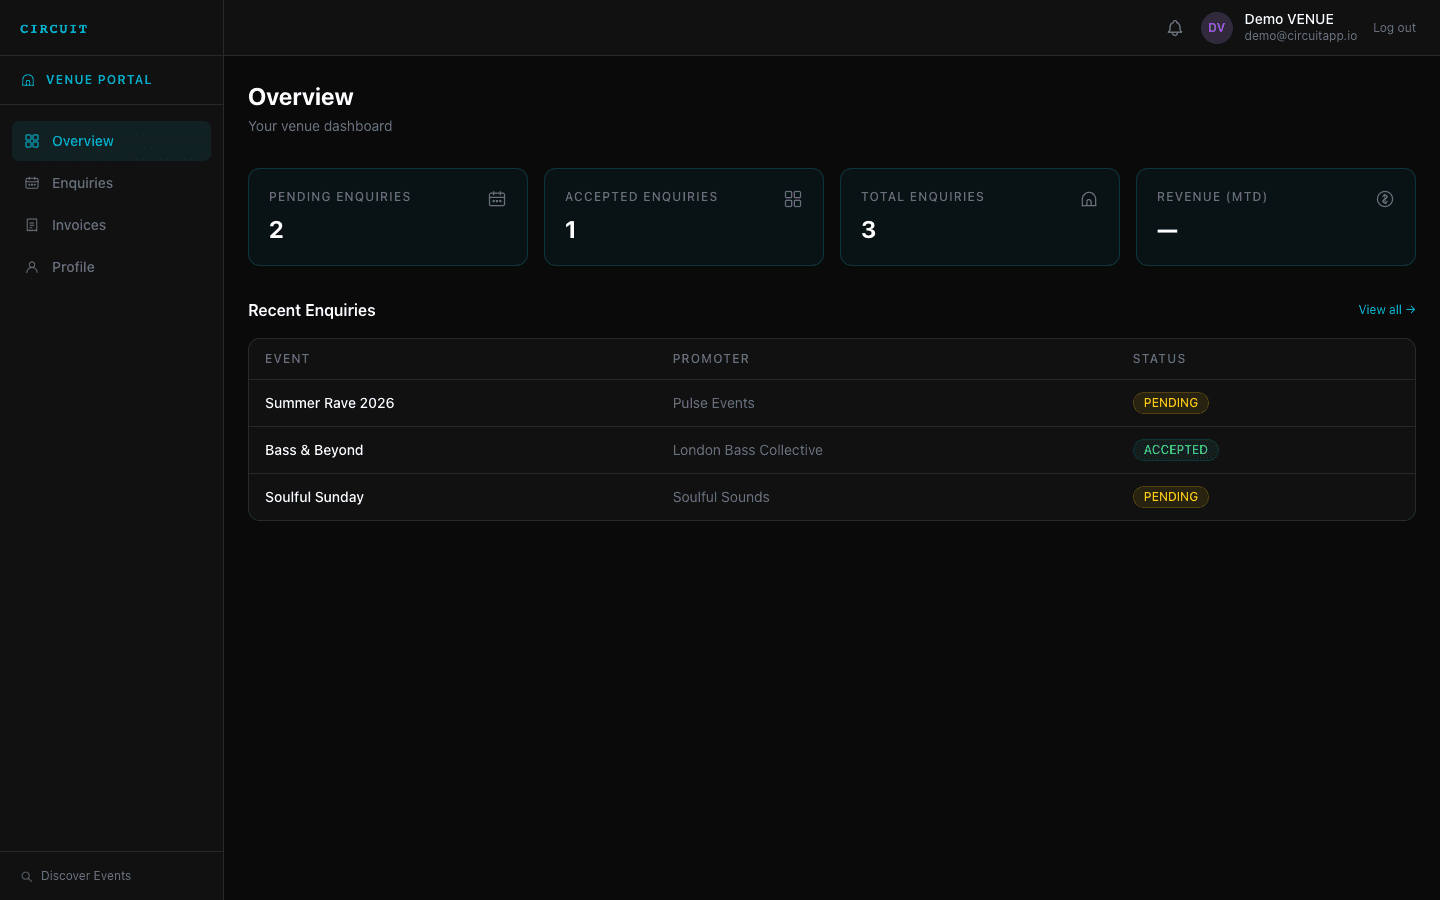Click the EVENT column header

[287, 359]
